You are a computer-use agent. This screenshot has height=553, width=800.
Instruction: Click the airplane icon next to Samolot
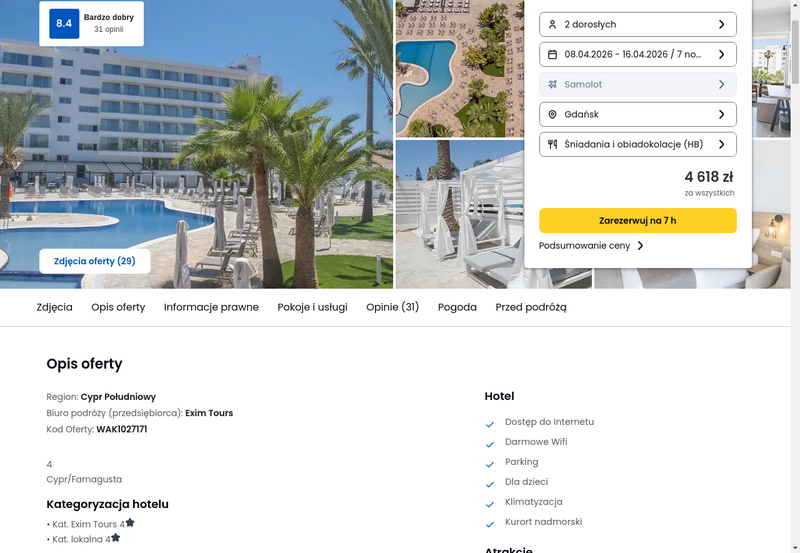click(552, 85)
